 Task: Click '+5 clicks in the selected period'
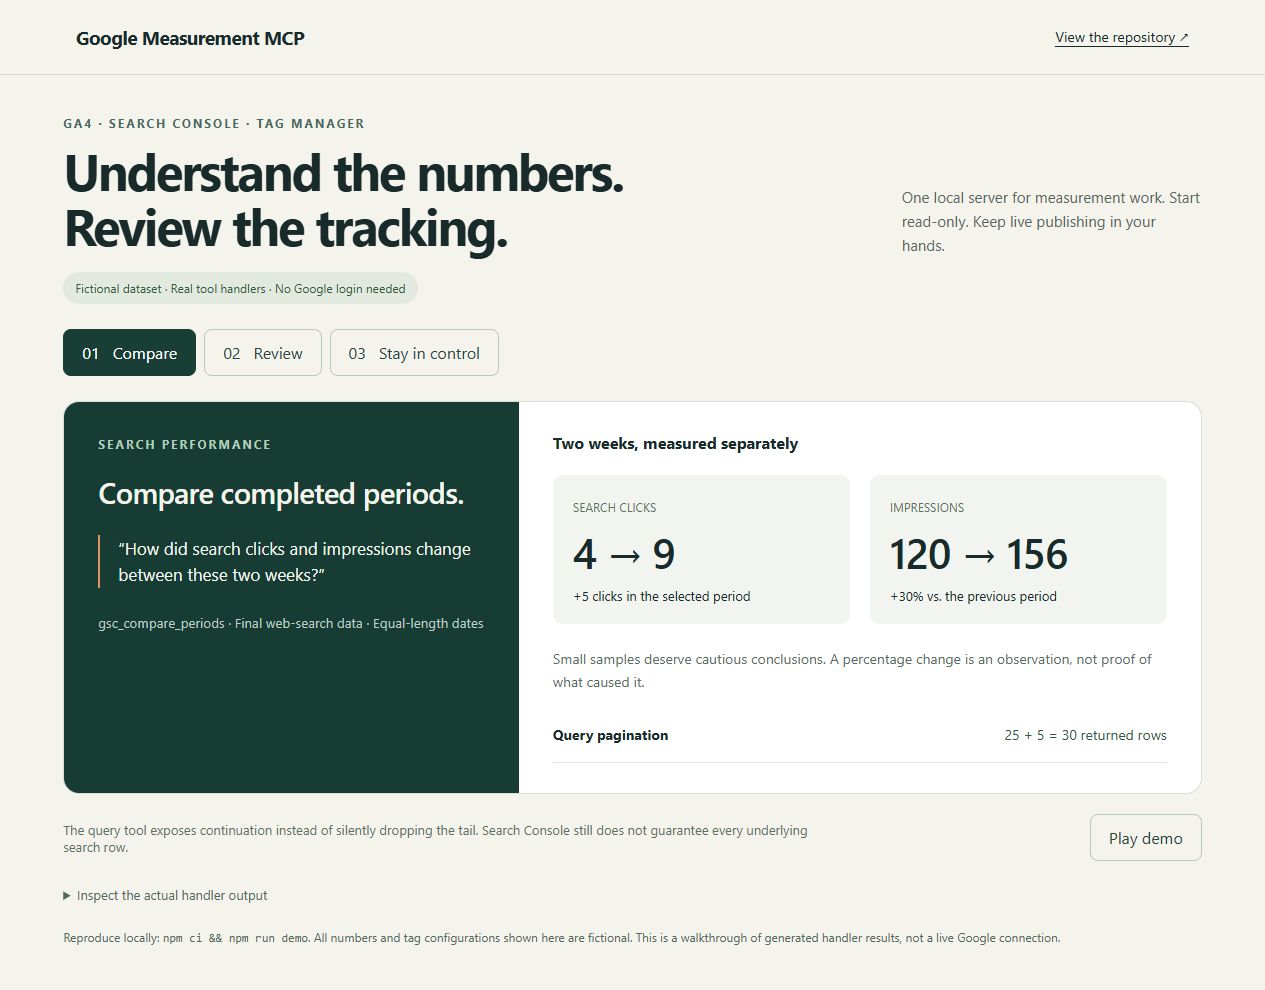(662, 596)
